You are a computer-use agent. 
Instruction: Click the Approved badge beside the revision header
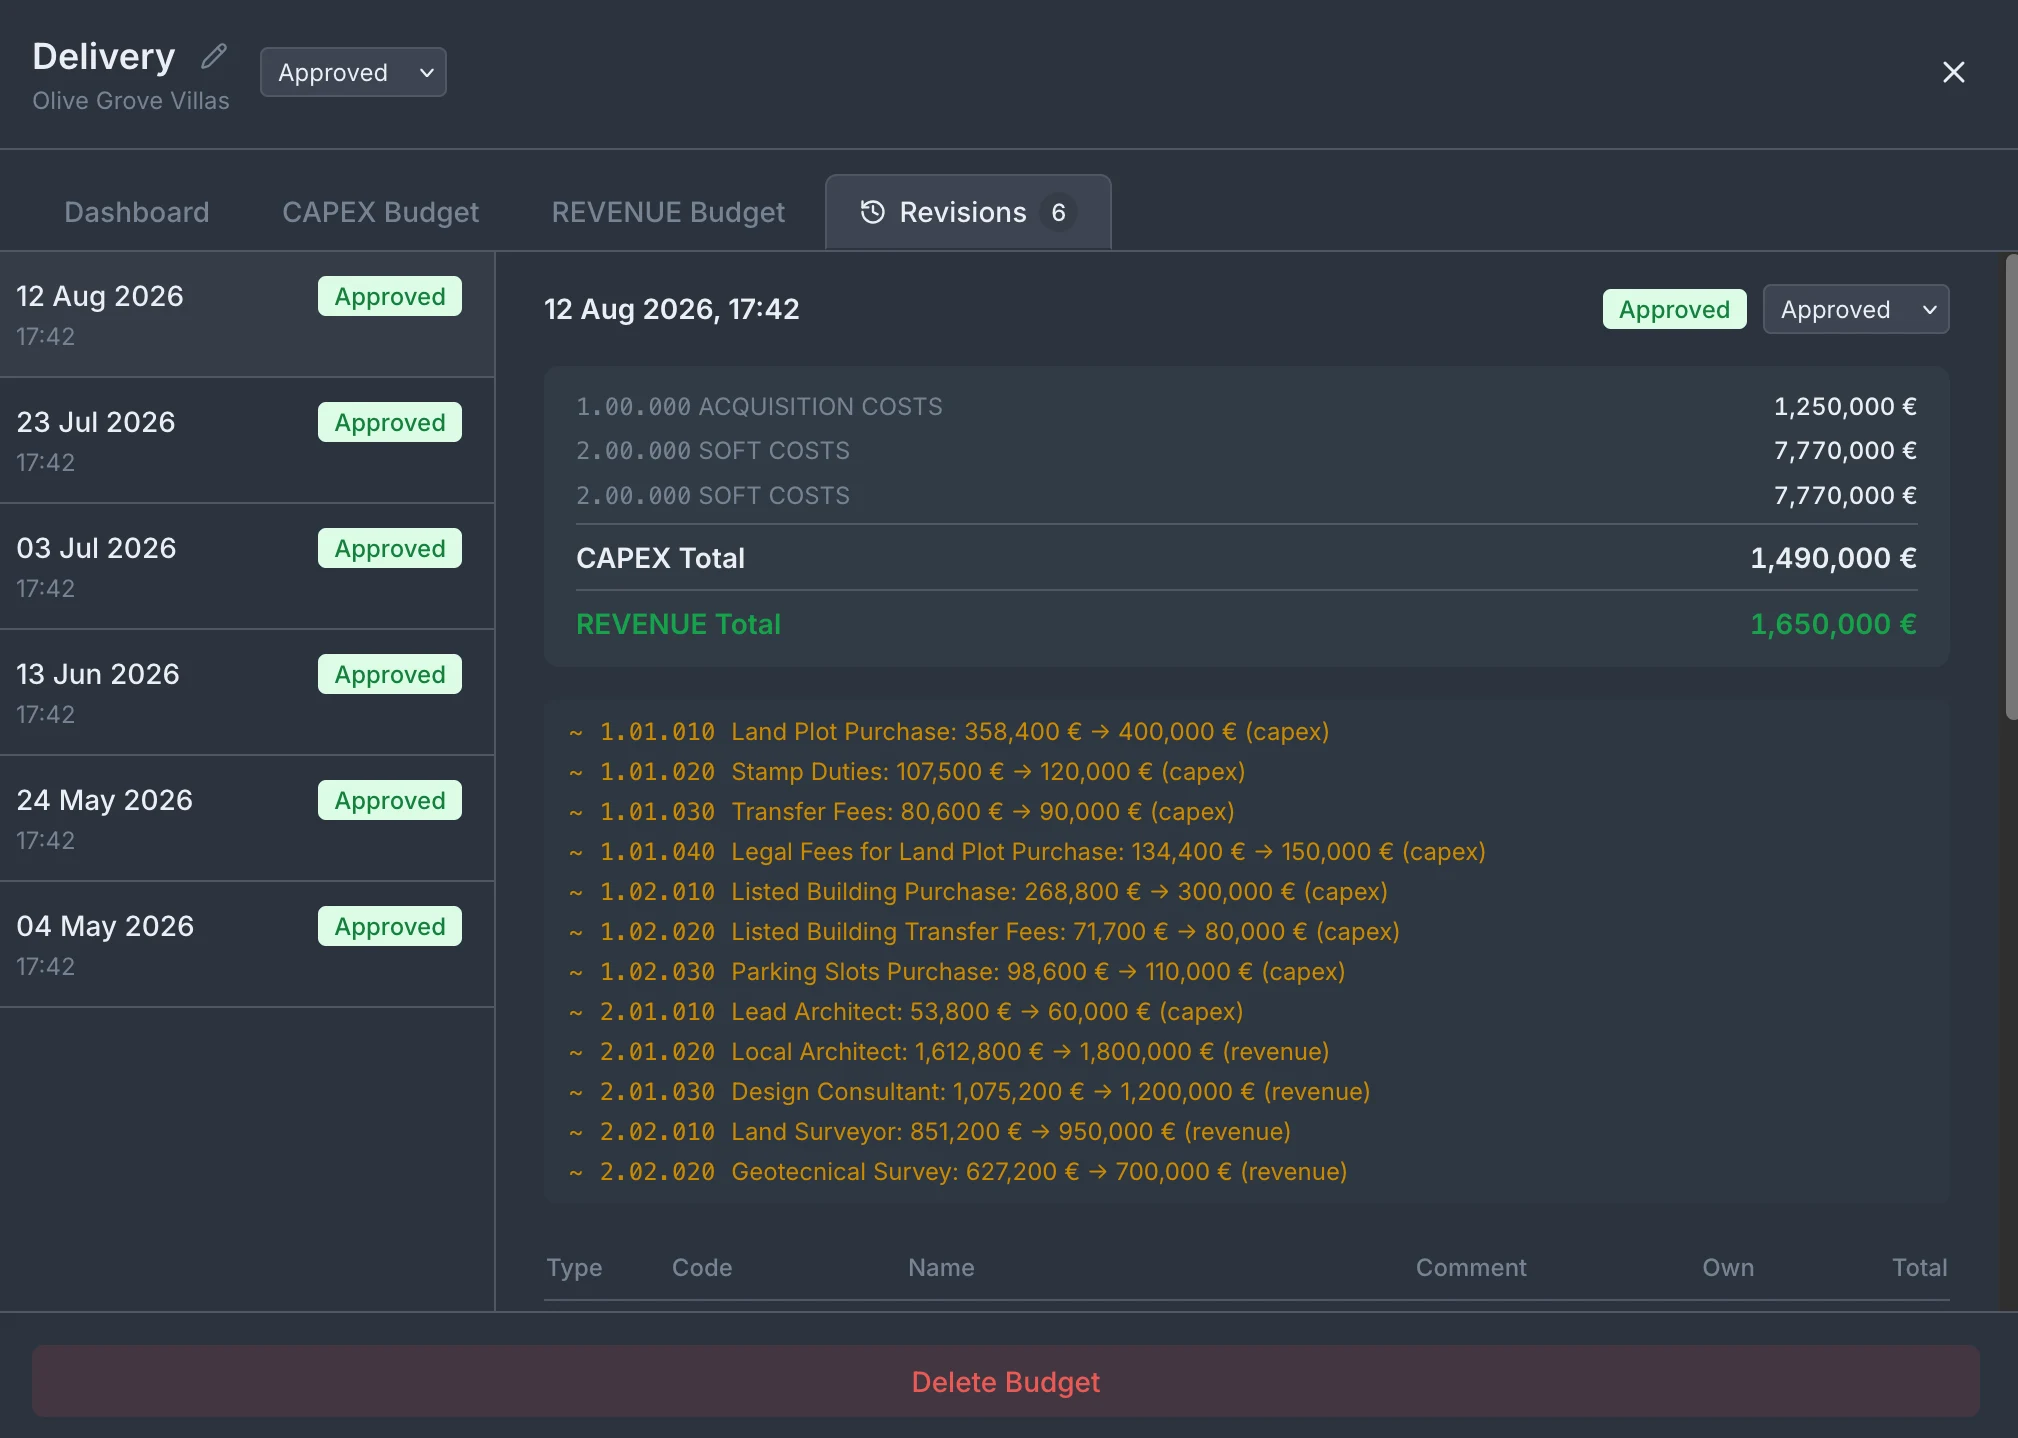coord(1674,309)
